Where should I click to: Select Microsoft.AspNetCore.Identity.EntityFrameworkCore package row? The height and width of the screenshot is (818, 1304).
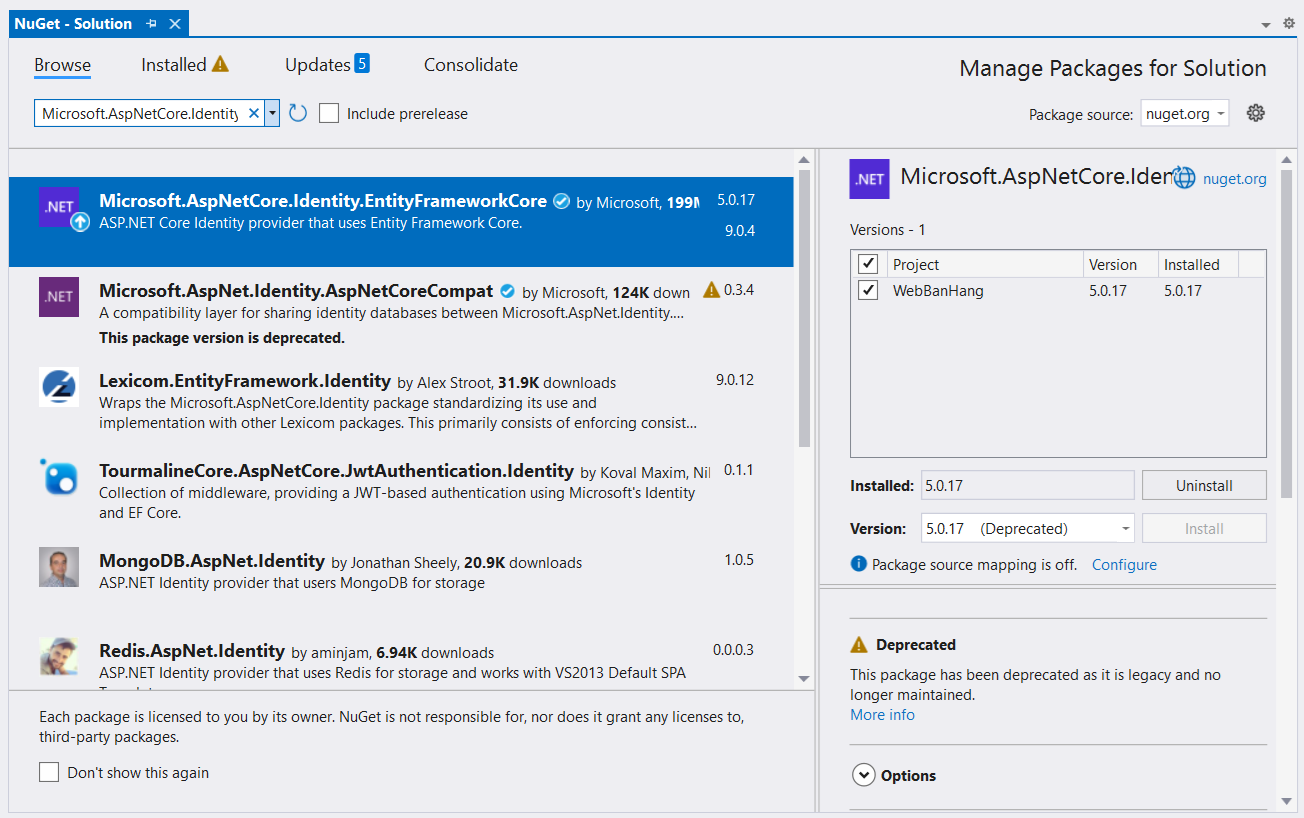(x=401, y=221)
